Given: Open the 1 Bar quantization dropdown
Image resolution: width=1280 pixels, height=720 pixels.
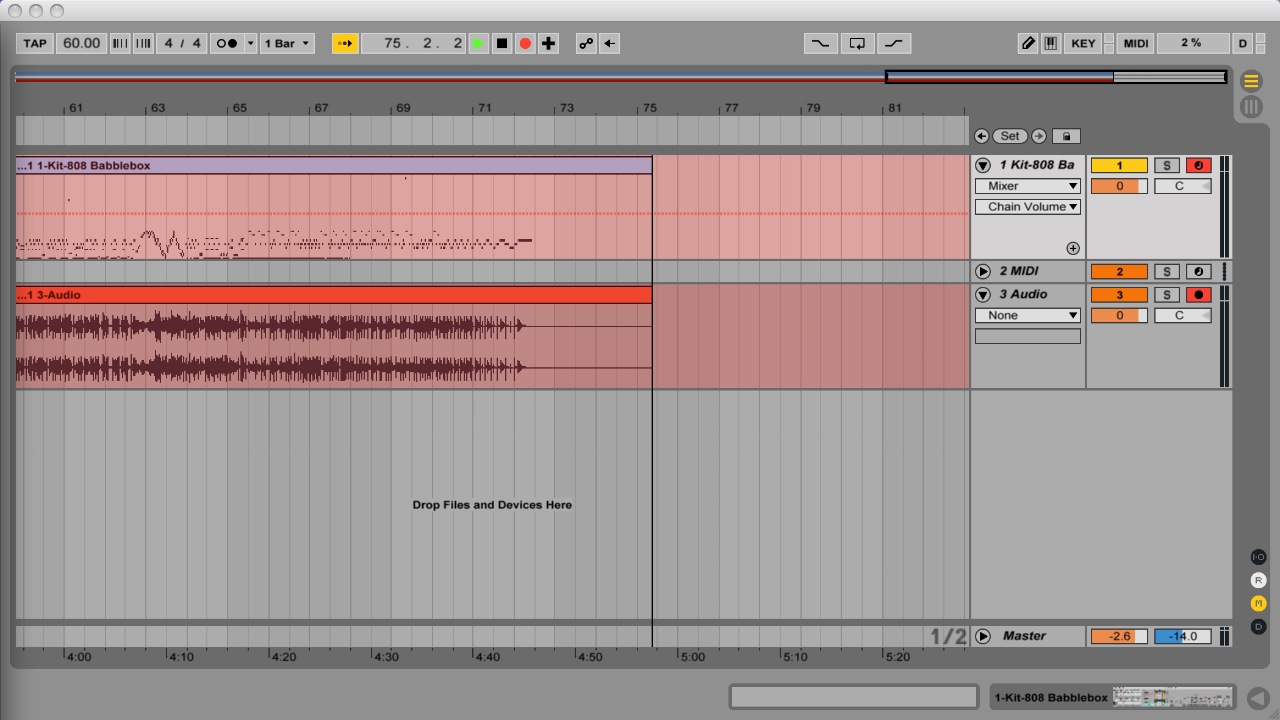Looking at the screenshot, I should pos(287,43).
